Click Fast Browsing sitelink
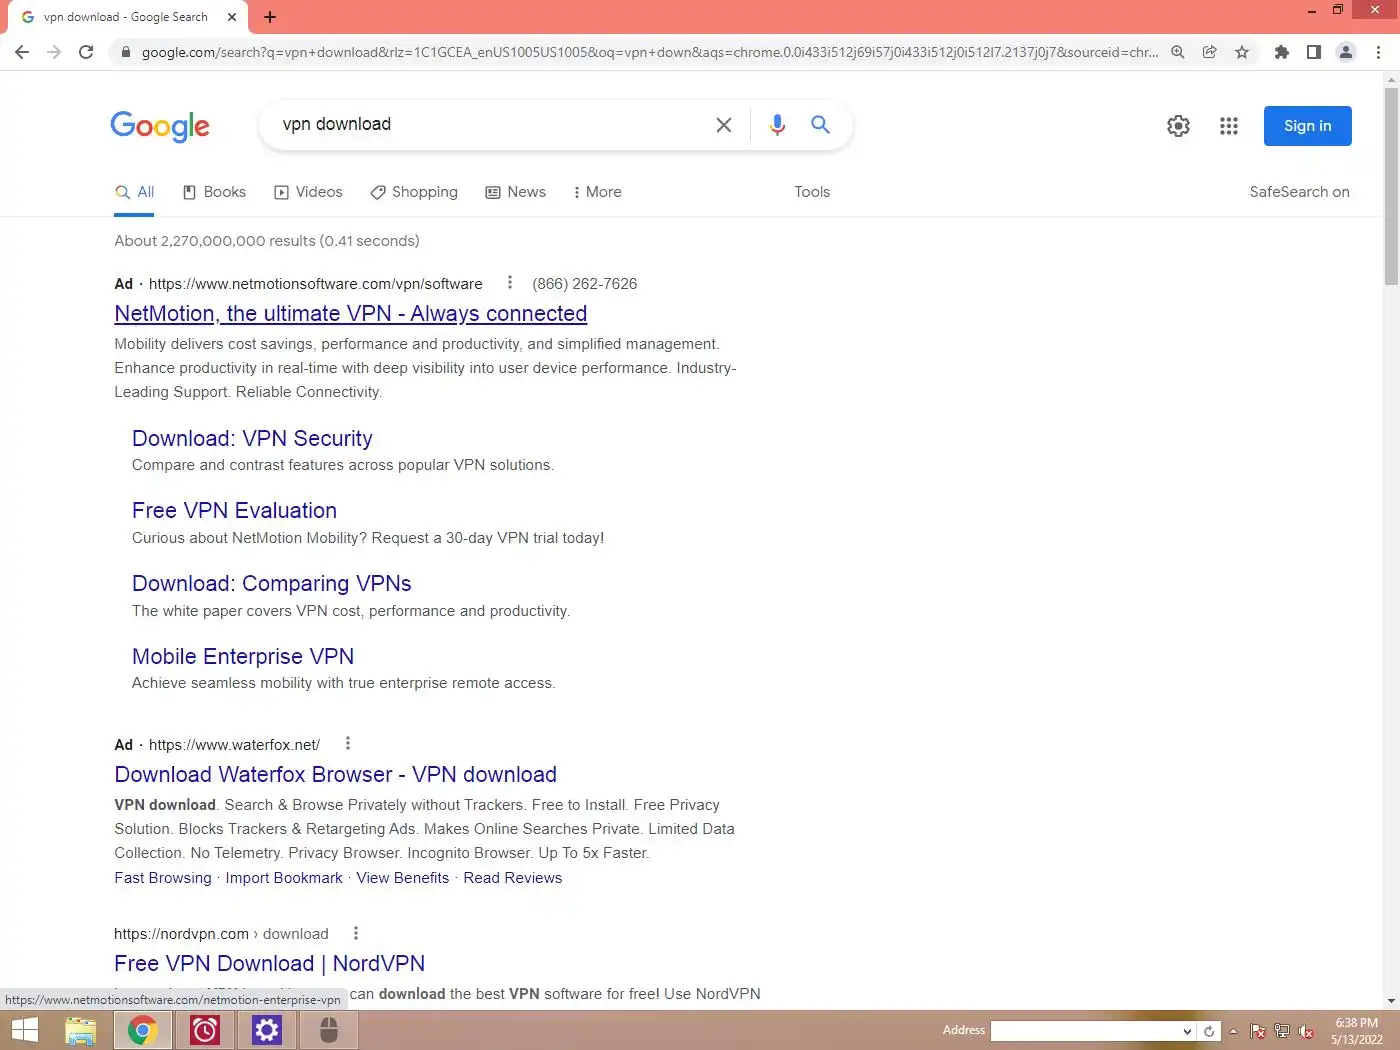 click(x=163, y=878)
